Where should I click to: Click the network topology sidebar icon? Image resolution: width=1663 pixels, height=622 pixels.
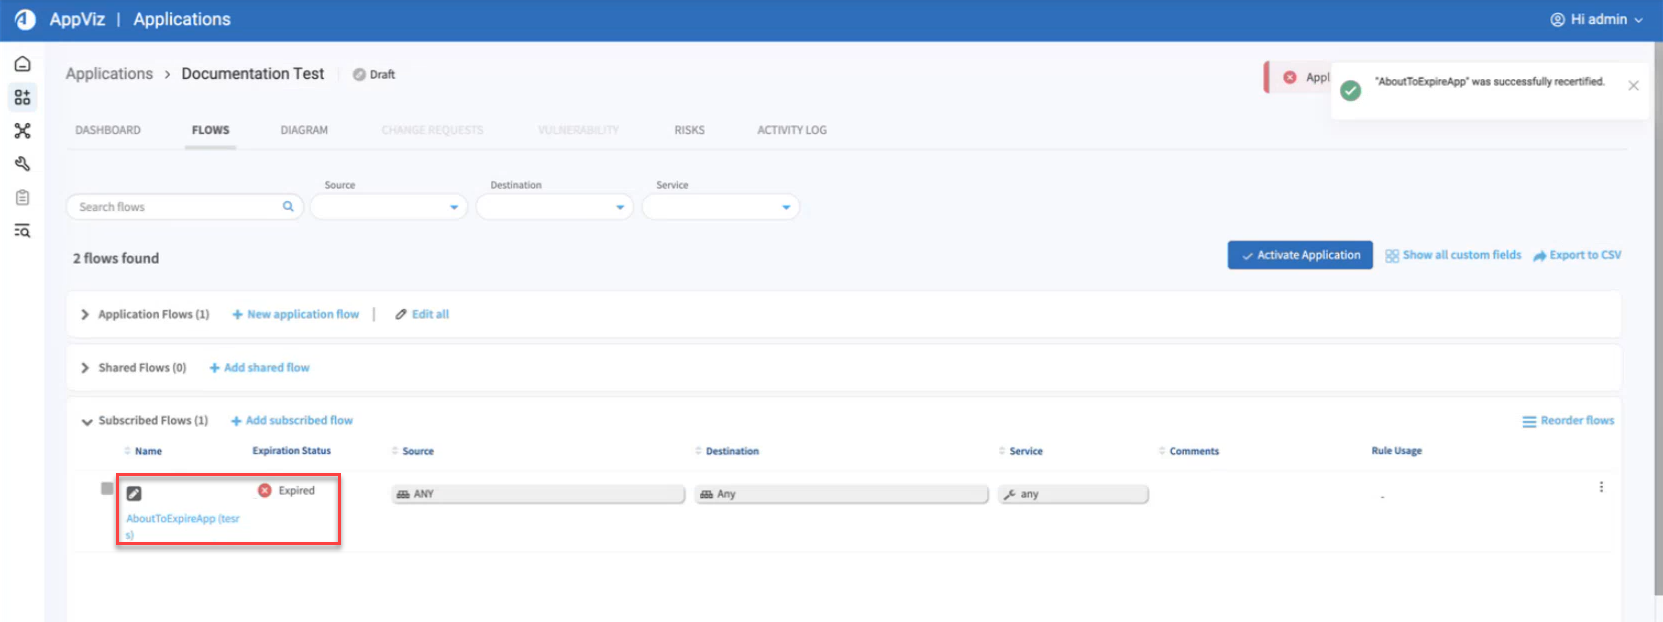(x=22, y=131)
